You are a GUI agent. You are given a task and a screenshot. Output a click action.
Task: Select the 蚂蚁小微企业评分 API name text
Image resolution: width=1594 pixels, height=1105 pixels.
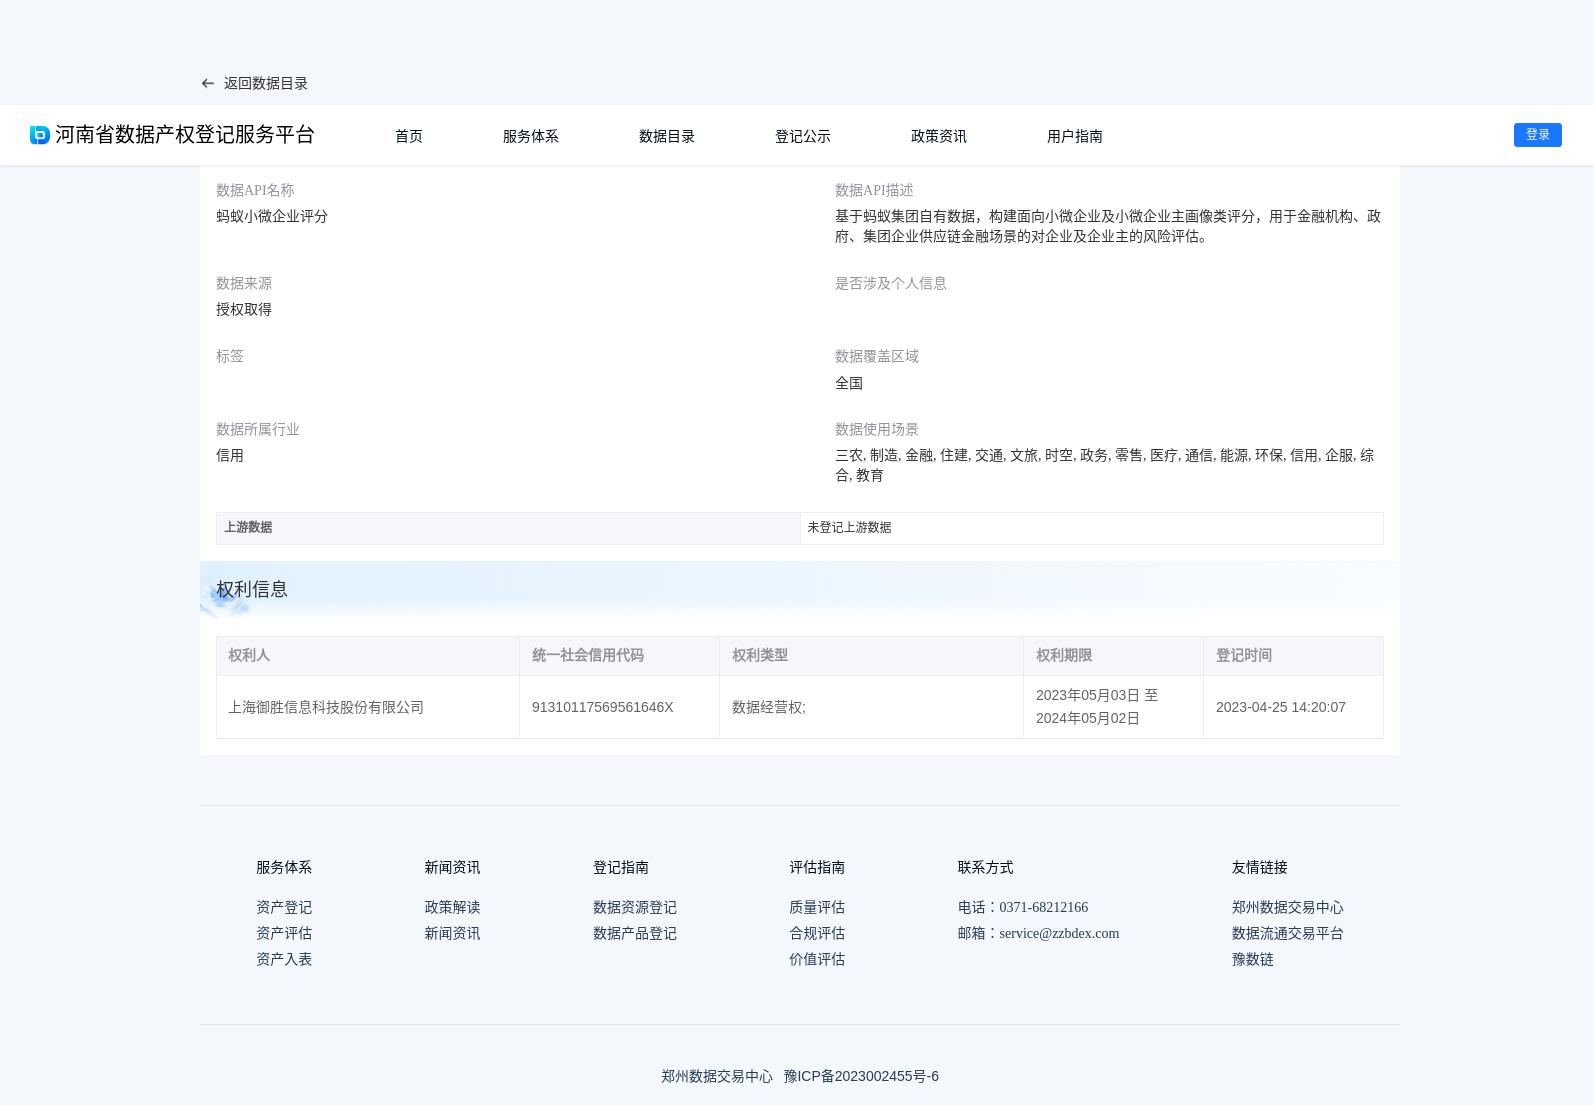click(272, 216)
